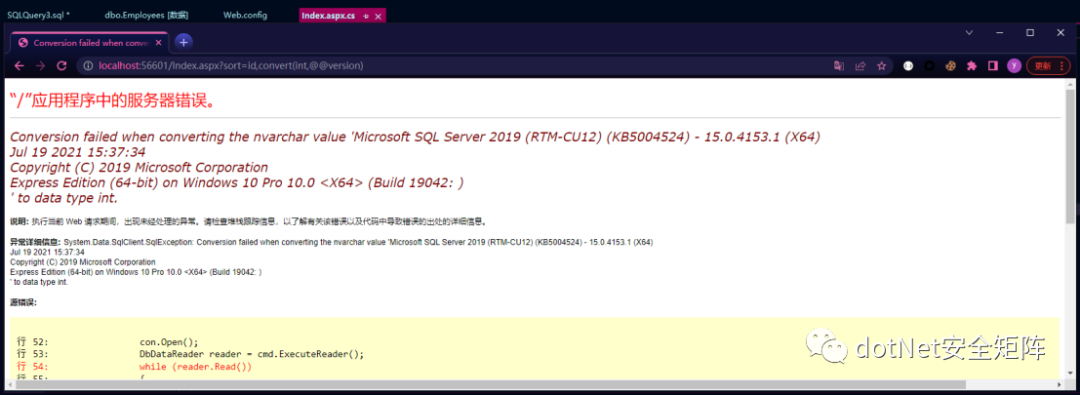Viewport: 1080px width, 395px height.
Task: Close the 'Conversion failed' browser tab
Action: [159, 43]
